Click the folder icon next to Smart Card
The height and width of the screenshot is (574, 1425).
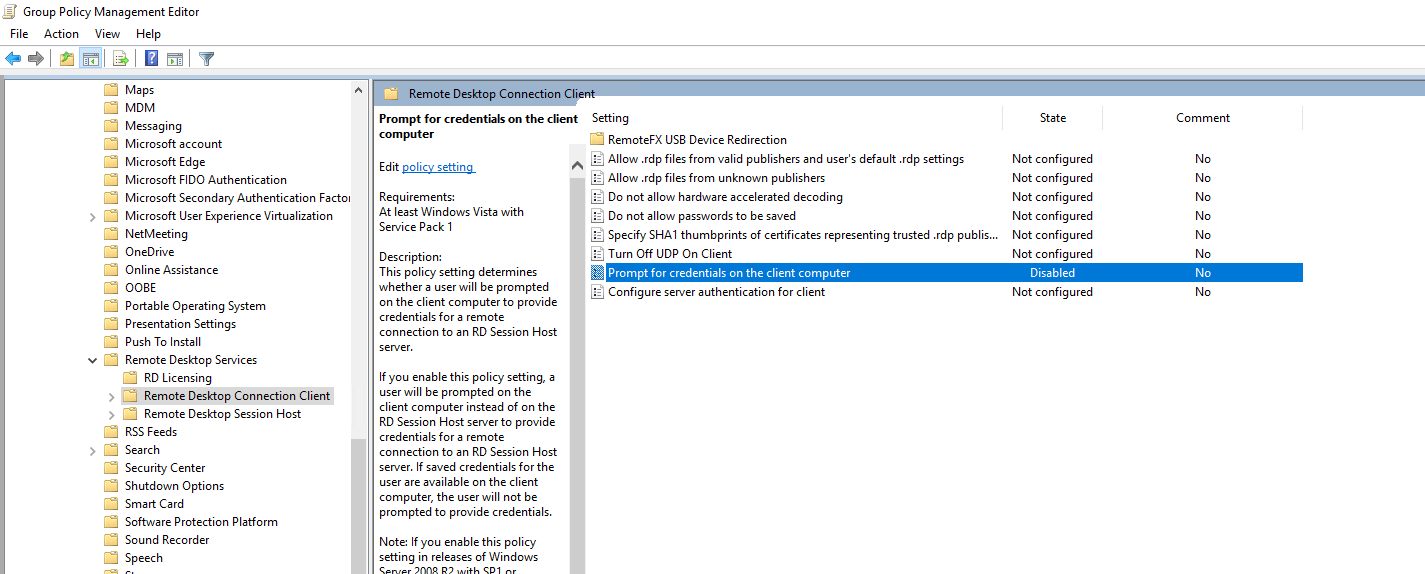[111, 504]
